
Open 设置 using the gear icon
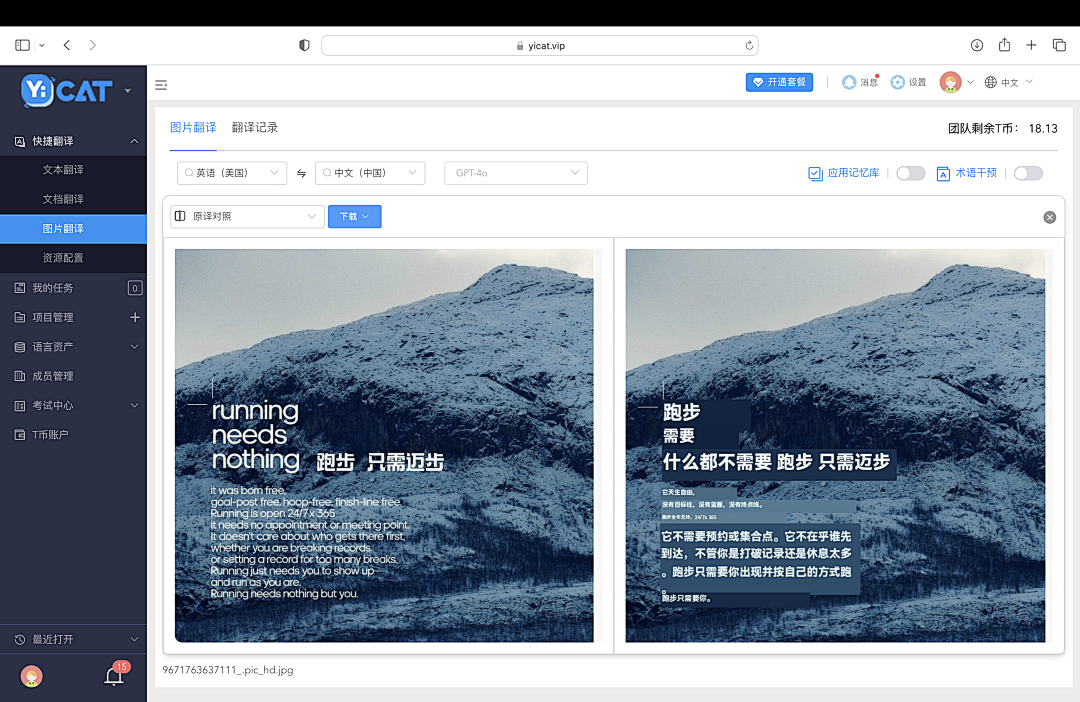(896, 82)
